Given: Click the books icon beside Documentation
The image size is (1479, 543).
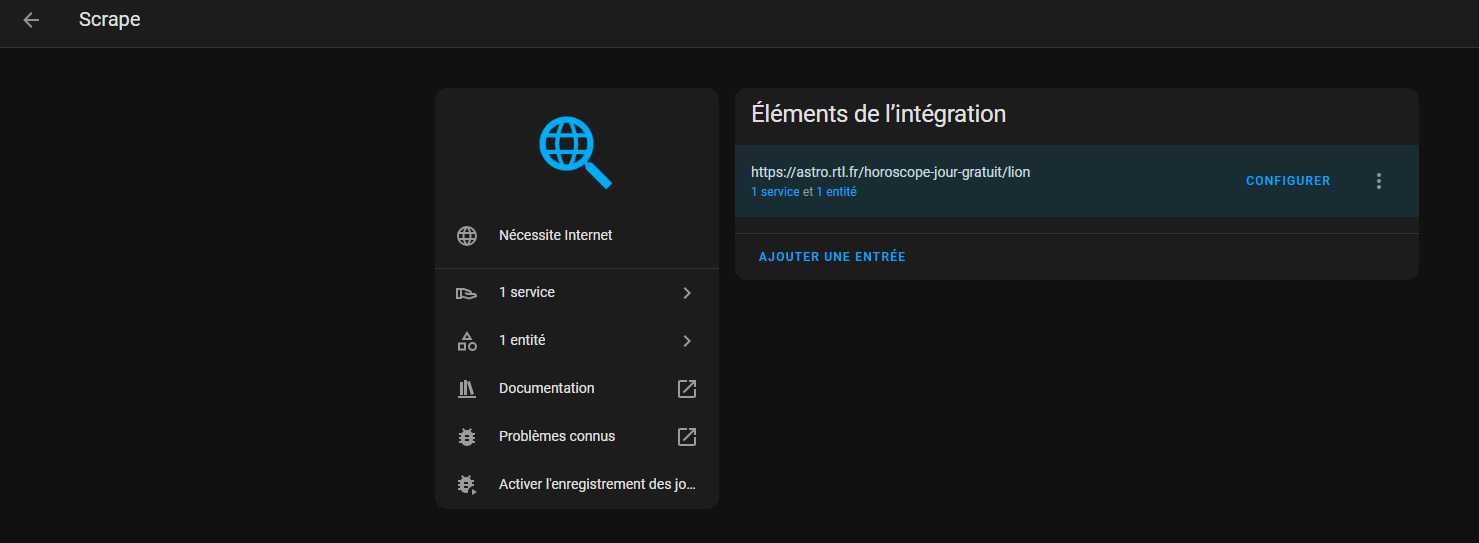Looking at the screenshot, I should point(466,389).
